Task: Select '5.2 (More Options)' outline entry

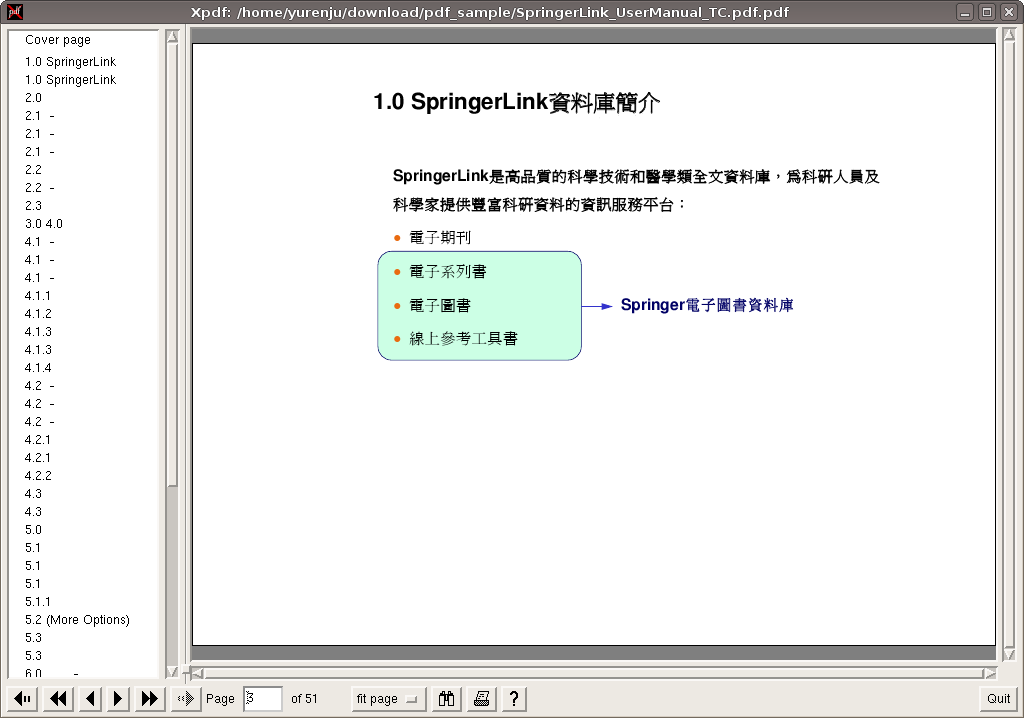Action: 77,620
